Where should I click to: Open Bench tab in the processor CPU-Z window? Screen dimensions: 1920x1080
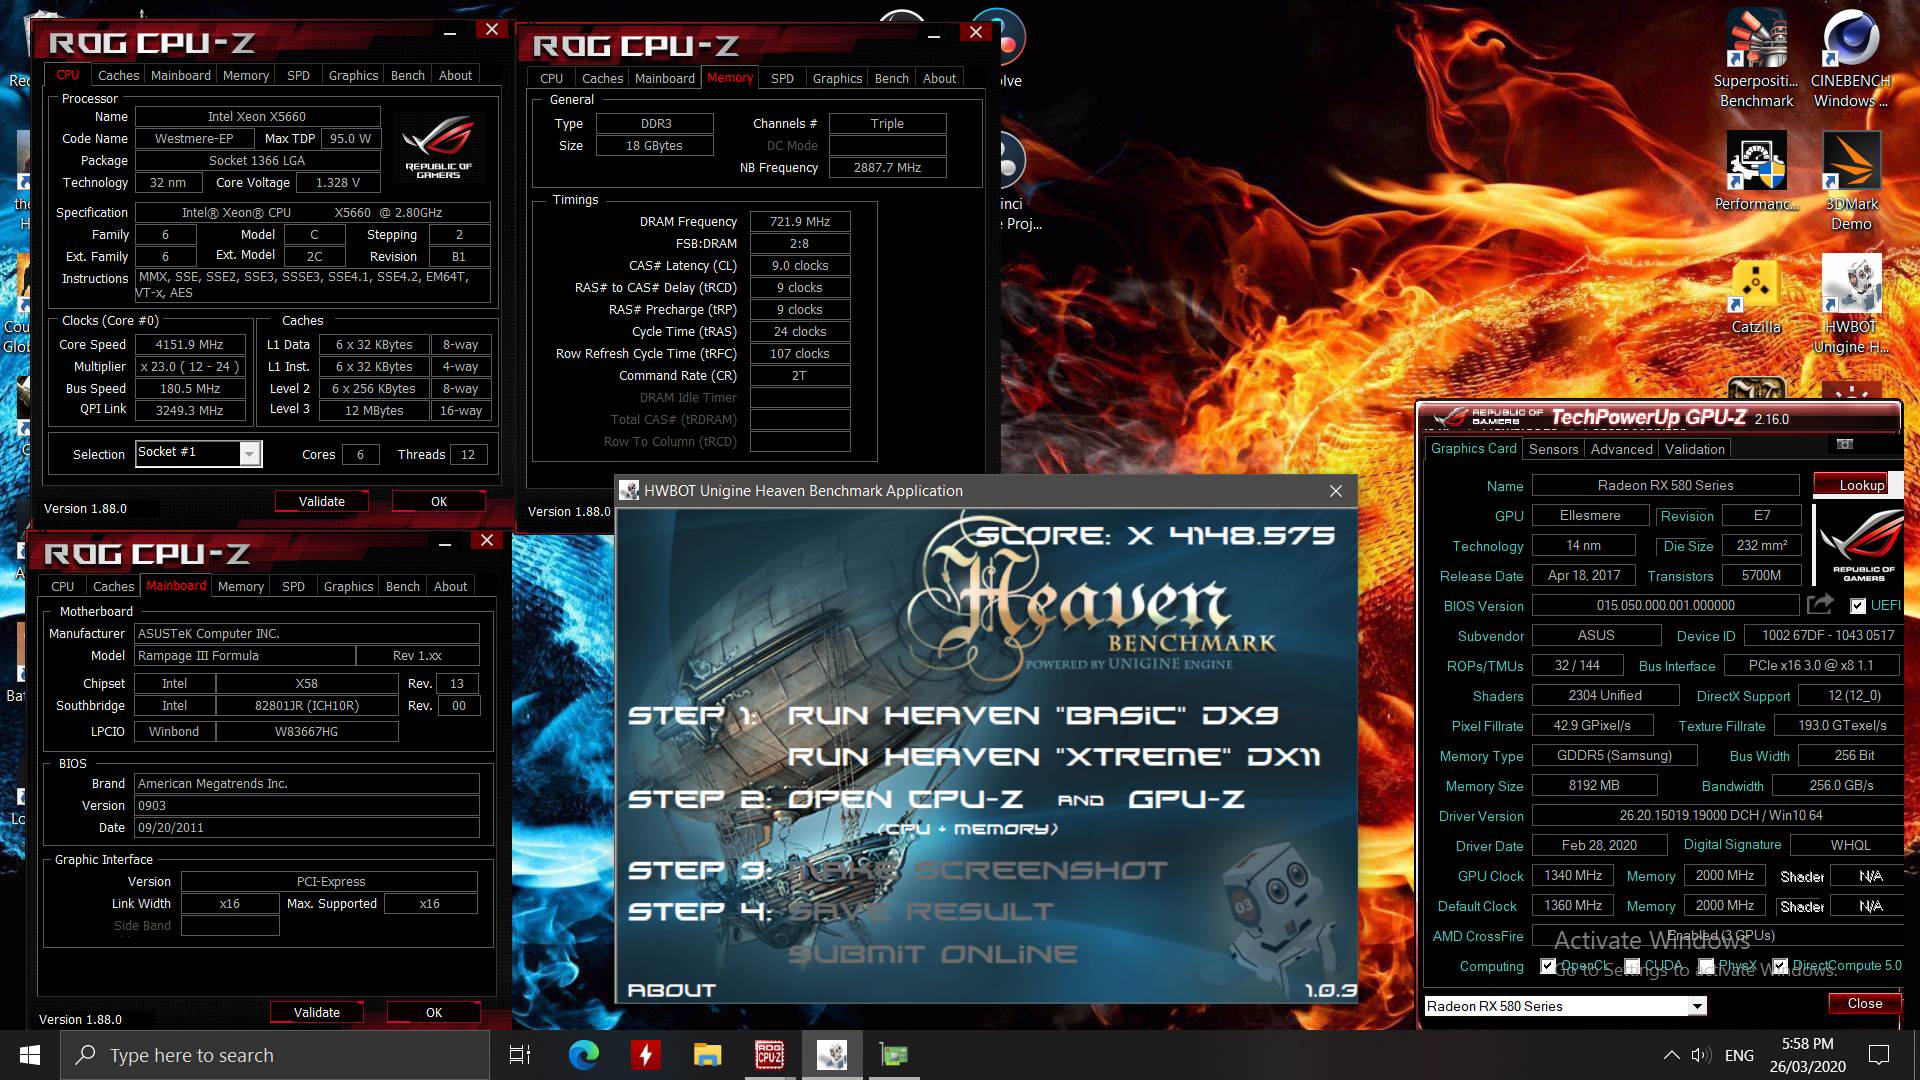407,75
